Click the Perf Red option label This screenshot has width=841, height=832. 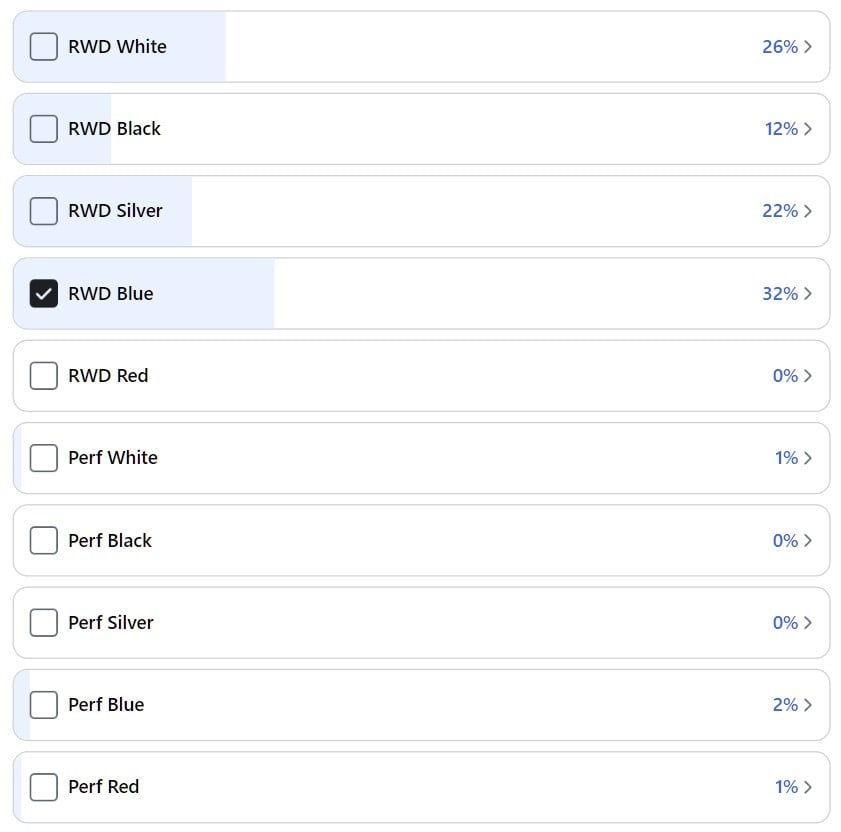(x=104, y=787)
